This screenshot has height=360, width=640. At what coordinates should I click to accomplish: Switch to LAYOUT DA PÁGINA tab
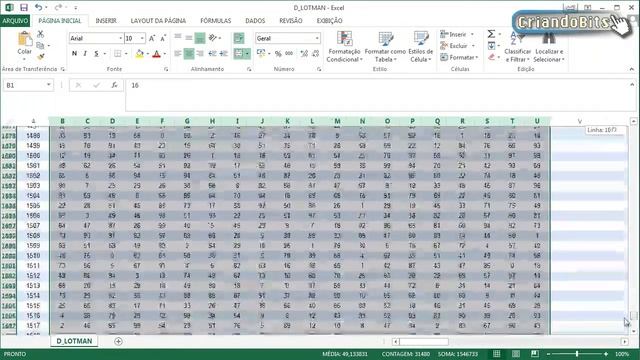pos(158,20)
